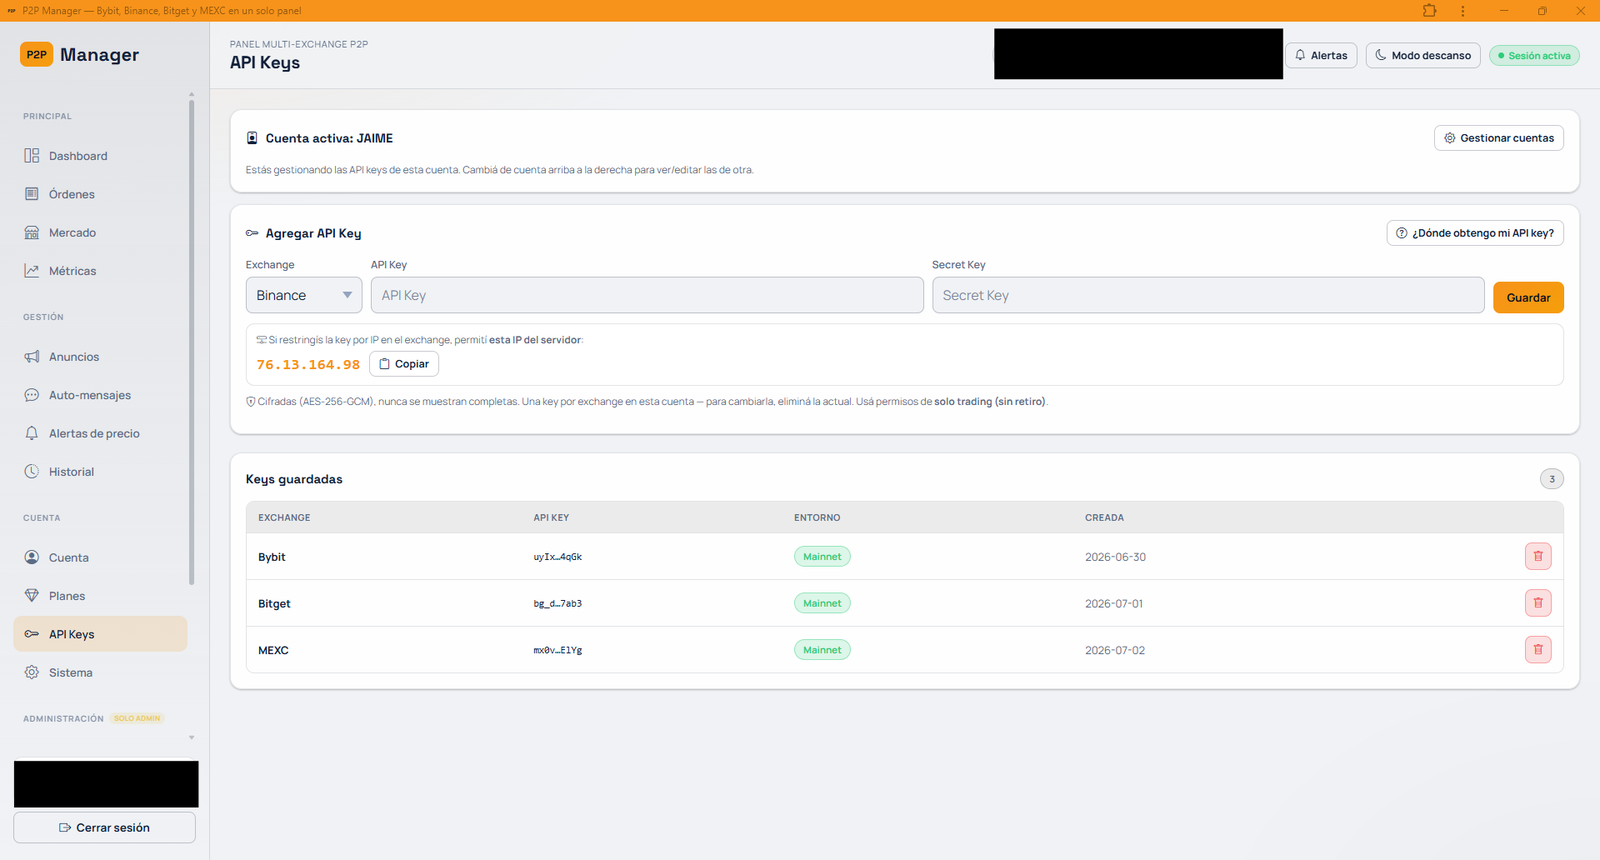Click the Mercado storefront icon
Image resolution: width=1600 pixels, height=860 pixels.
point(32,233)
